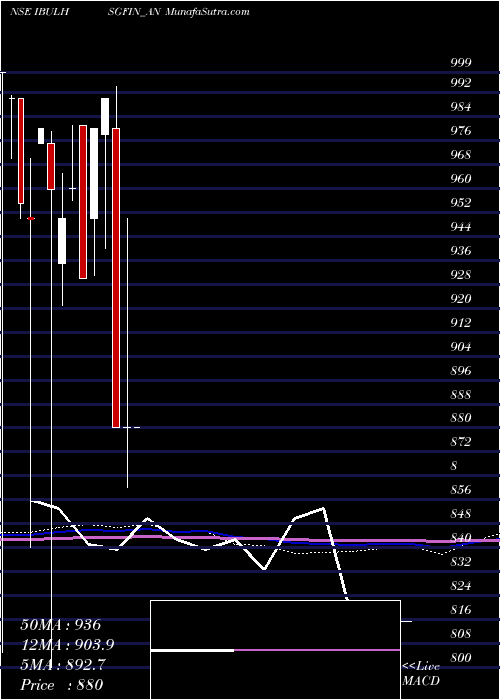Click the 832 price axis label
This screenshot has height=700, width=500.
(x=460, y=562)
